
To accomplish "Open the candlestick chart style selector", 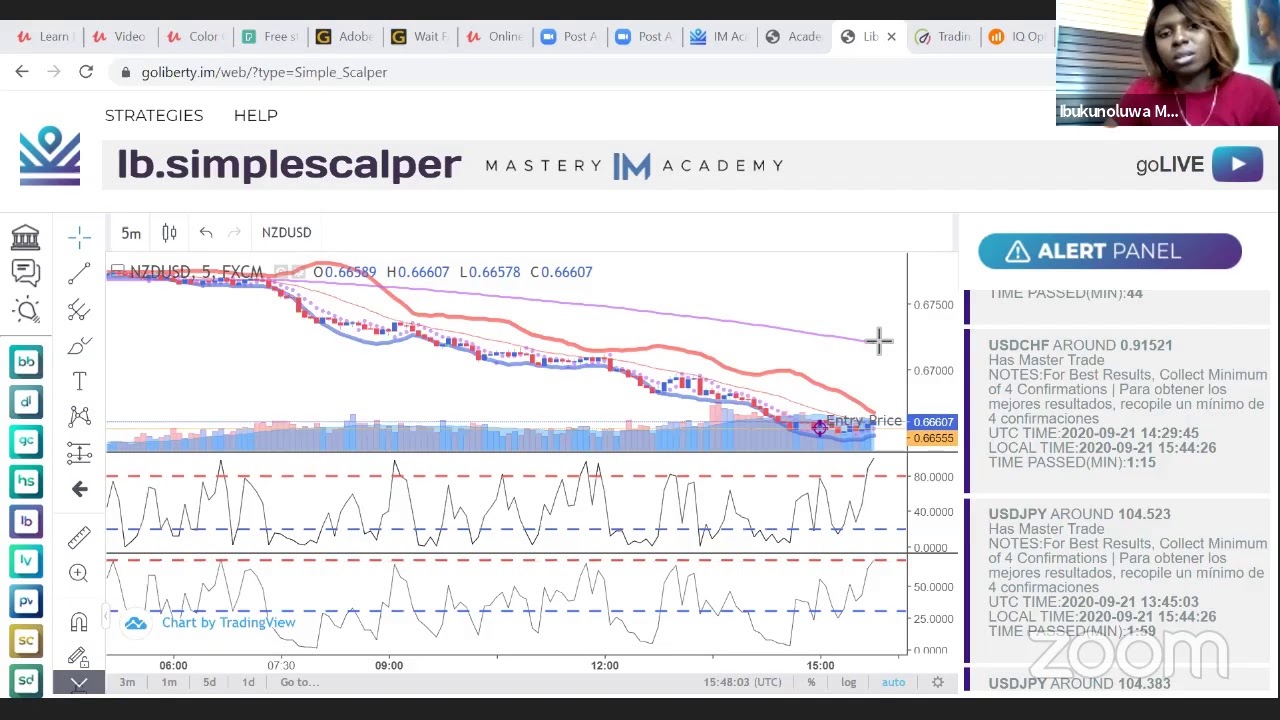I will [x=169, y=233].
